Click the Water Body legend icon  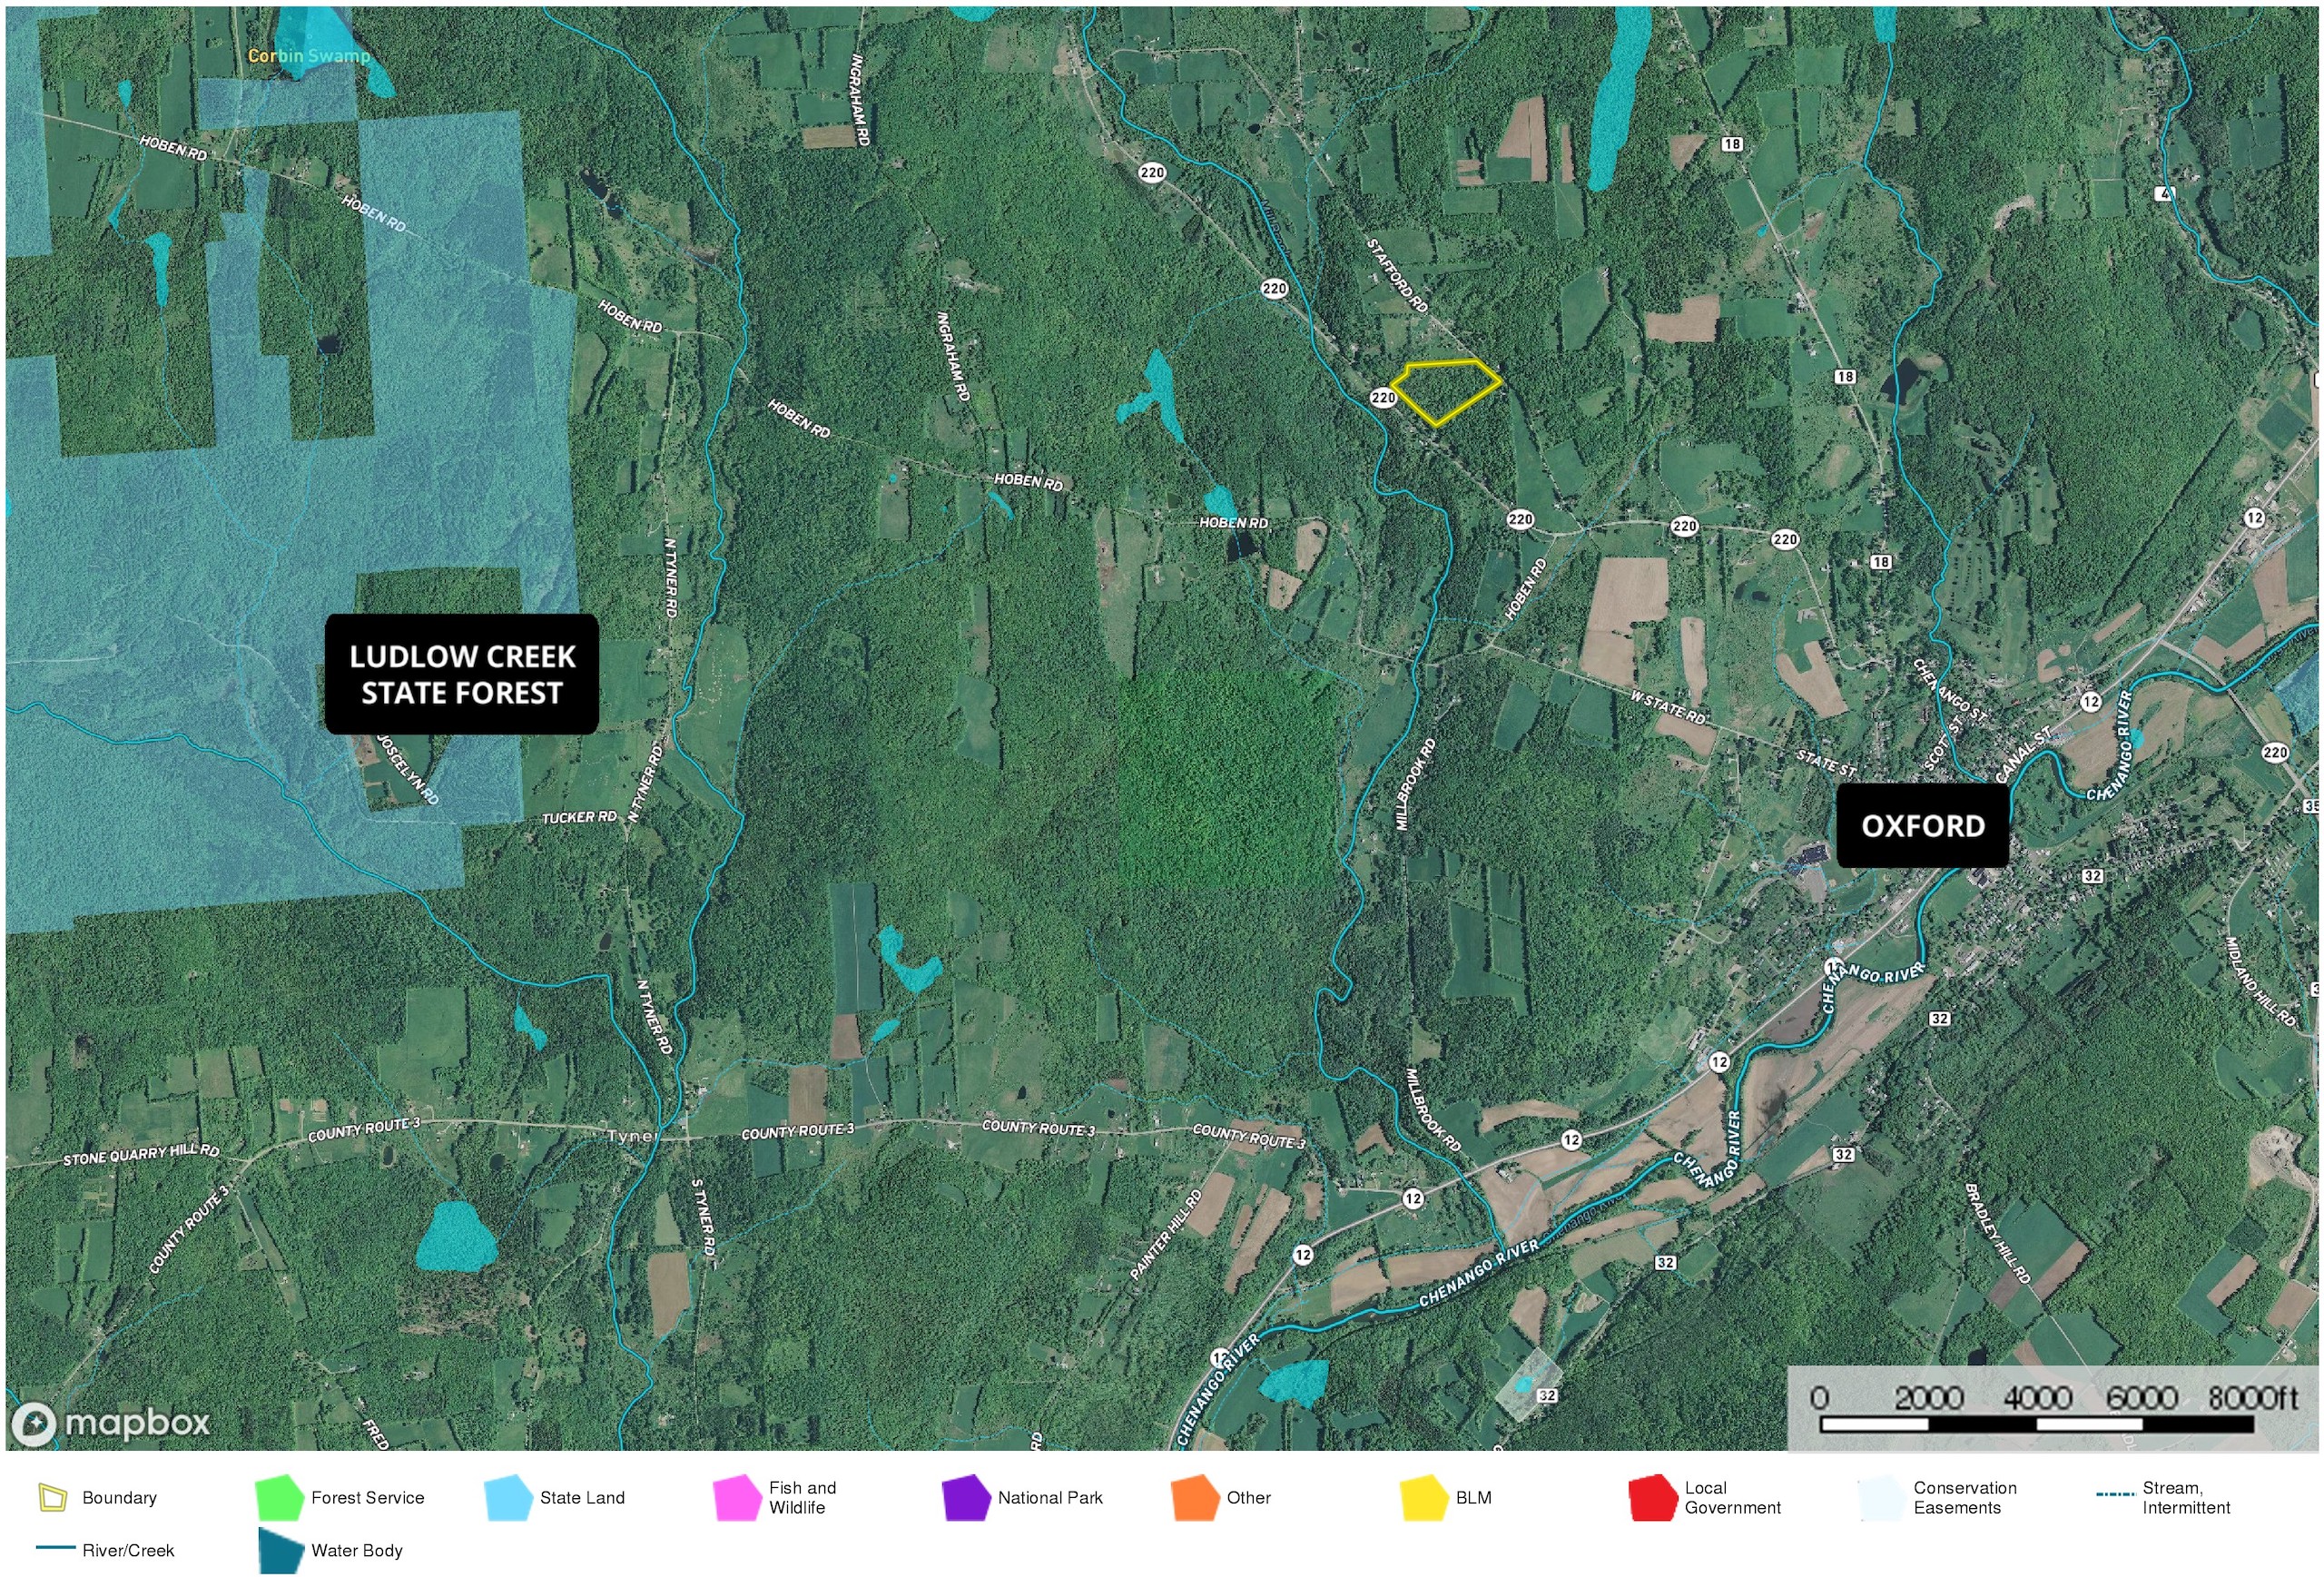coord(280,1551)
